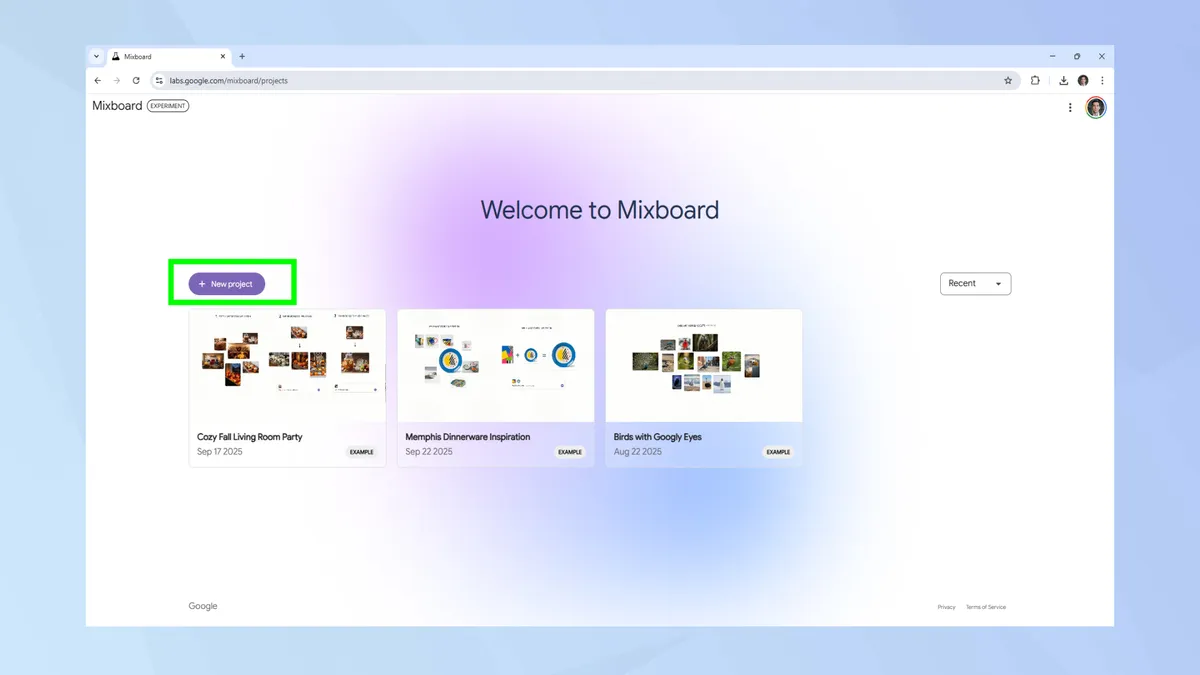Screen dimensions: 1200x675
Task: Click the EXPERIMENT badge next to Mixboard
Action: tap(168, 105)
